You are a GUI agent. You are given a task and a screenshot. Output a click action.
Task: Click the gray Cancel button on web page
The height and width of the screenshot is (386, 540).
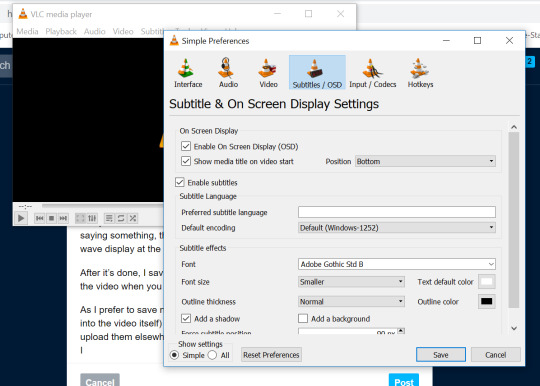[x=100, y=381]
